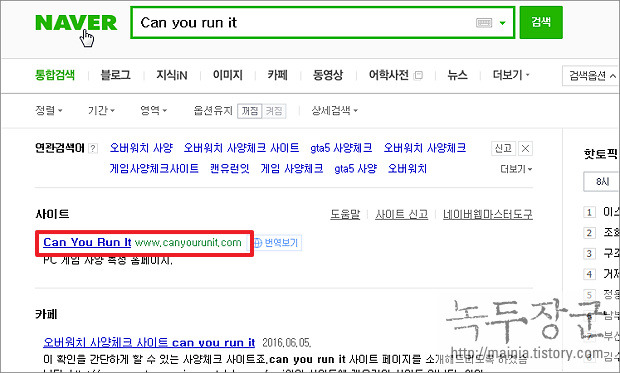This screenshot has width=620, height=373.
Task: Select the 통합검색 tab
Action: [x=55, y=75]
